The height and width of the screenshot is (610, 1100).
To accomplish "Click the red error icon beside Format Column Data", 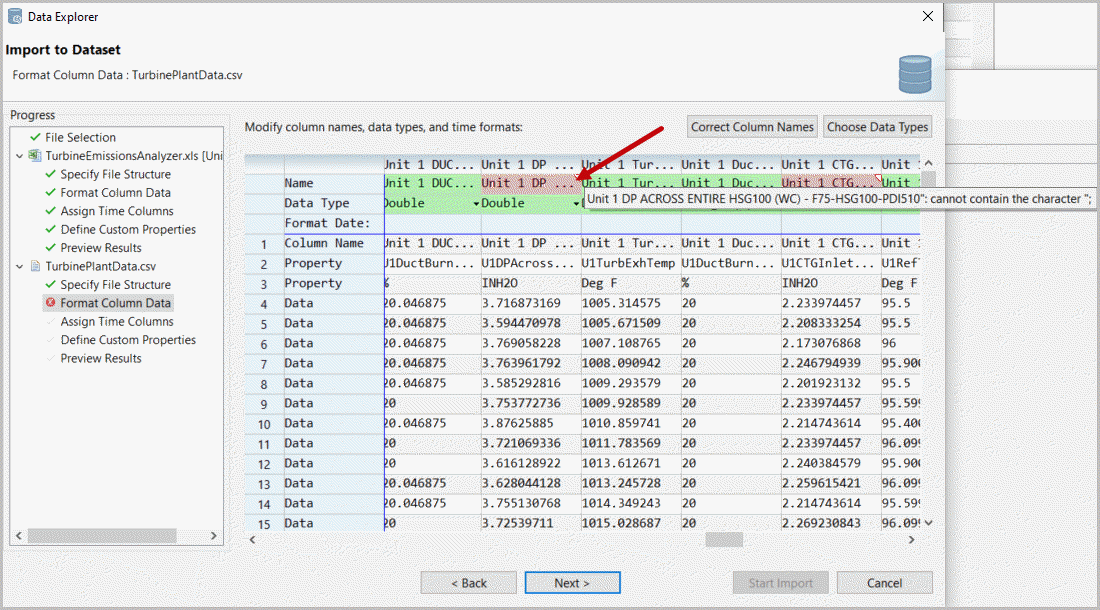I will (49, 303).
